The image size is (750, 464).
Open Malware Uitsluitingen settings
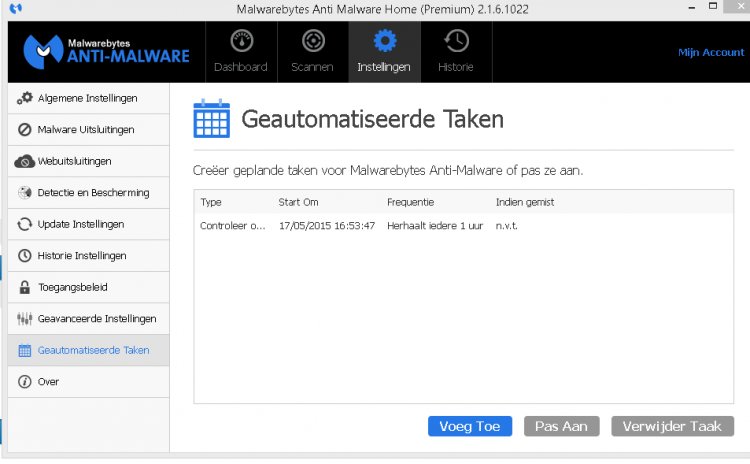tap(86, 130)
